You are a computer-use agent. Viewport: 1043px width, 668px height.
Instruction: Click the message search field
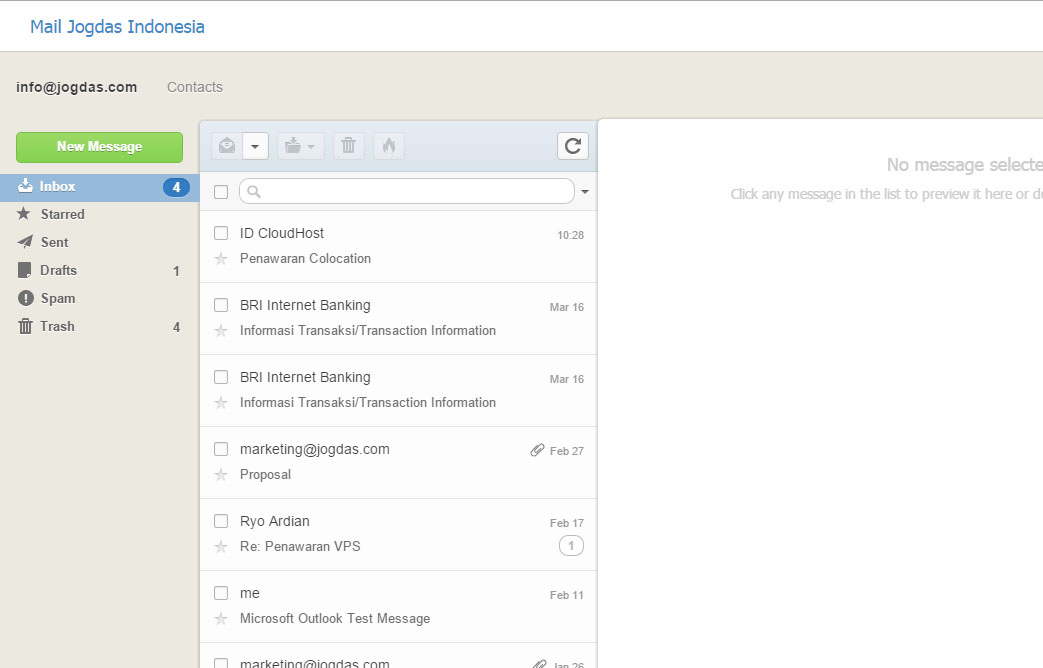click(x=410, y=191)
